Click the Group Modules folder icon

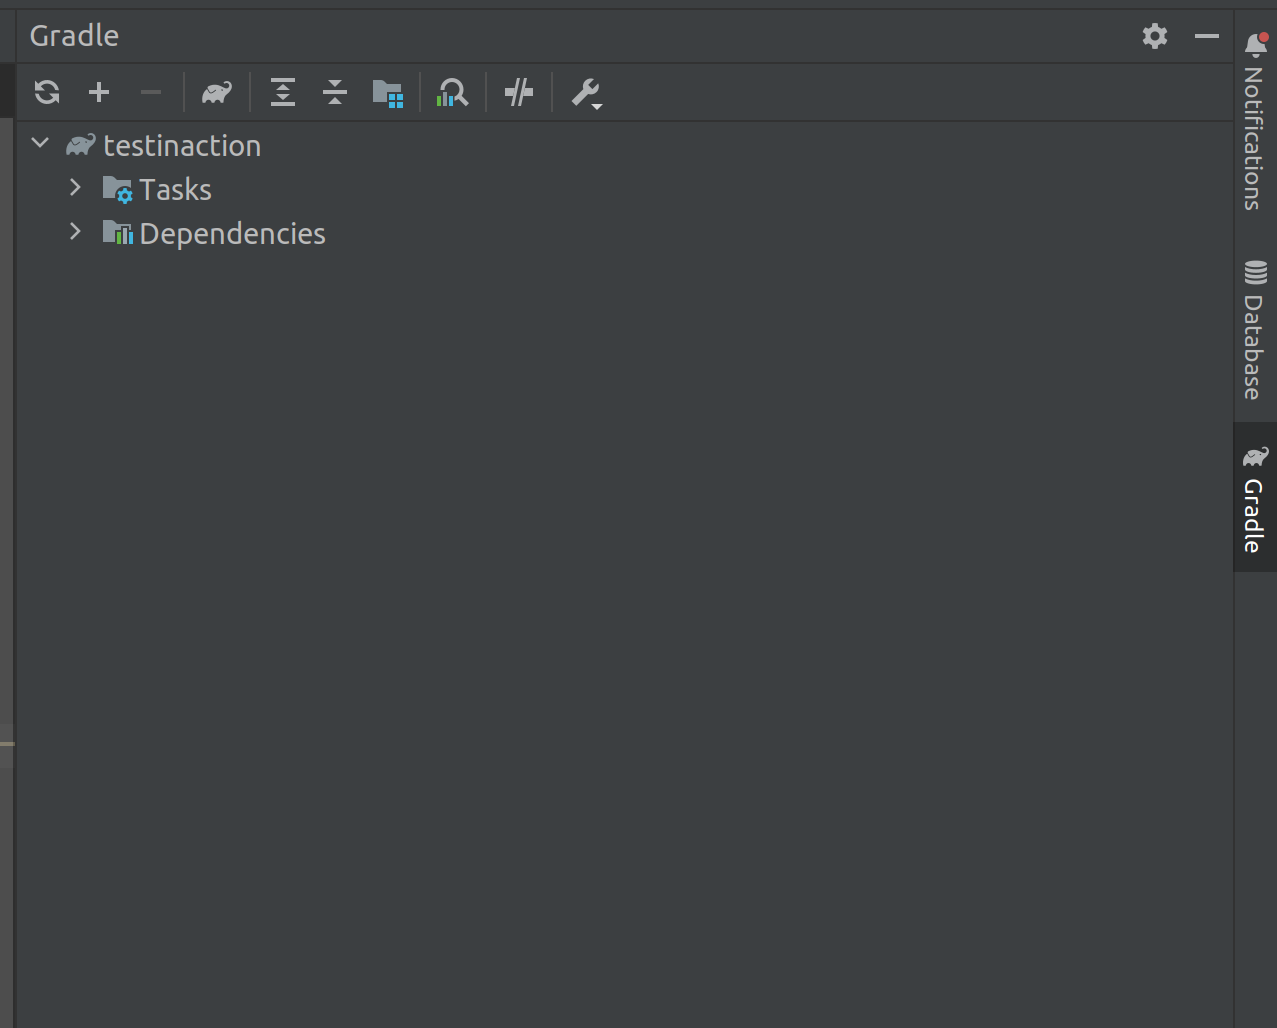click(x=388, y=93)
